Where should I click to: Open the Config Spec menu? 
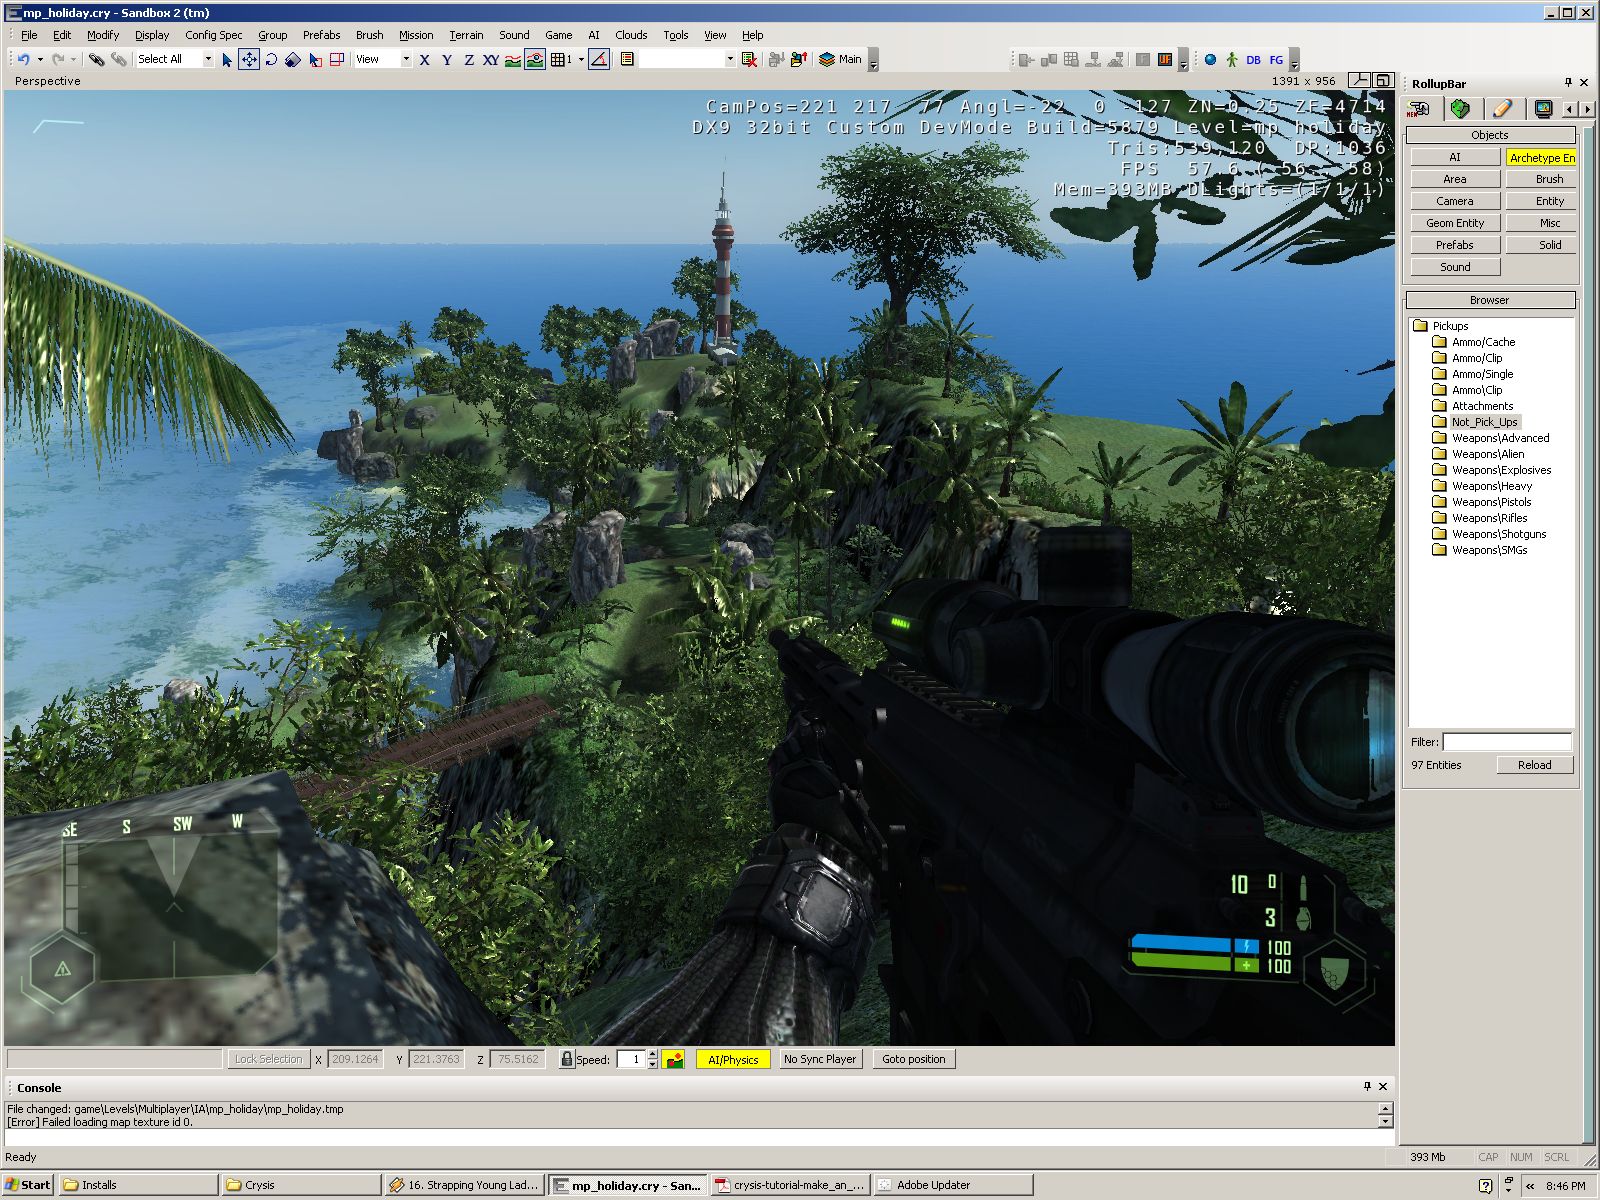(213, 35)
